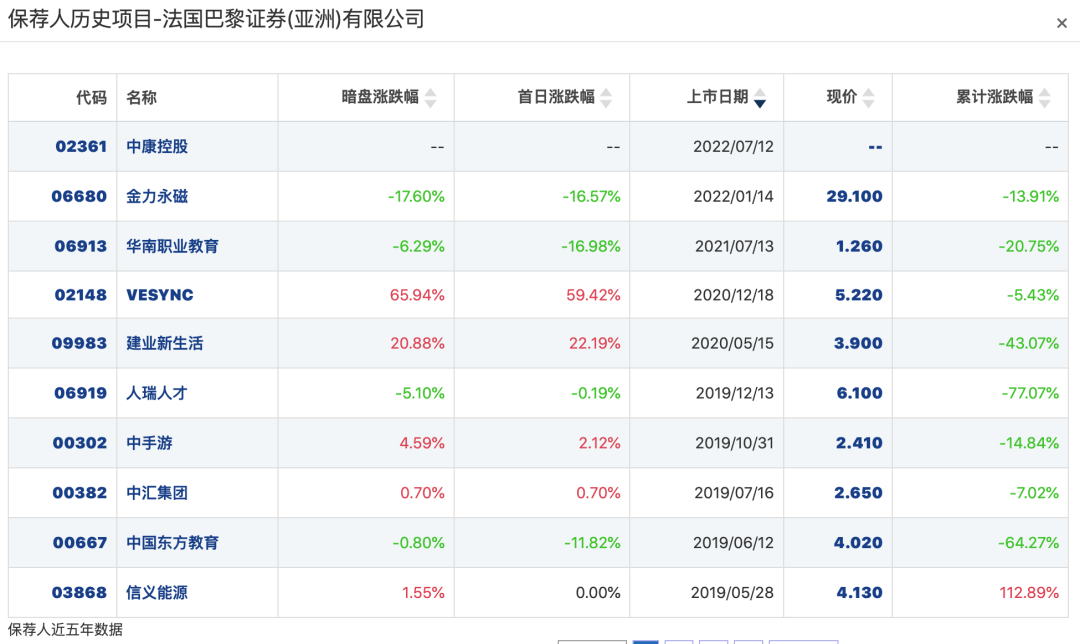Screen dimensions: 1080x644
Task: Select 建业新生活 grey-market change 20.88%
Action: pos(417,343)
